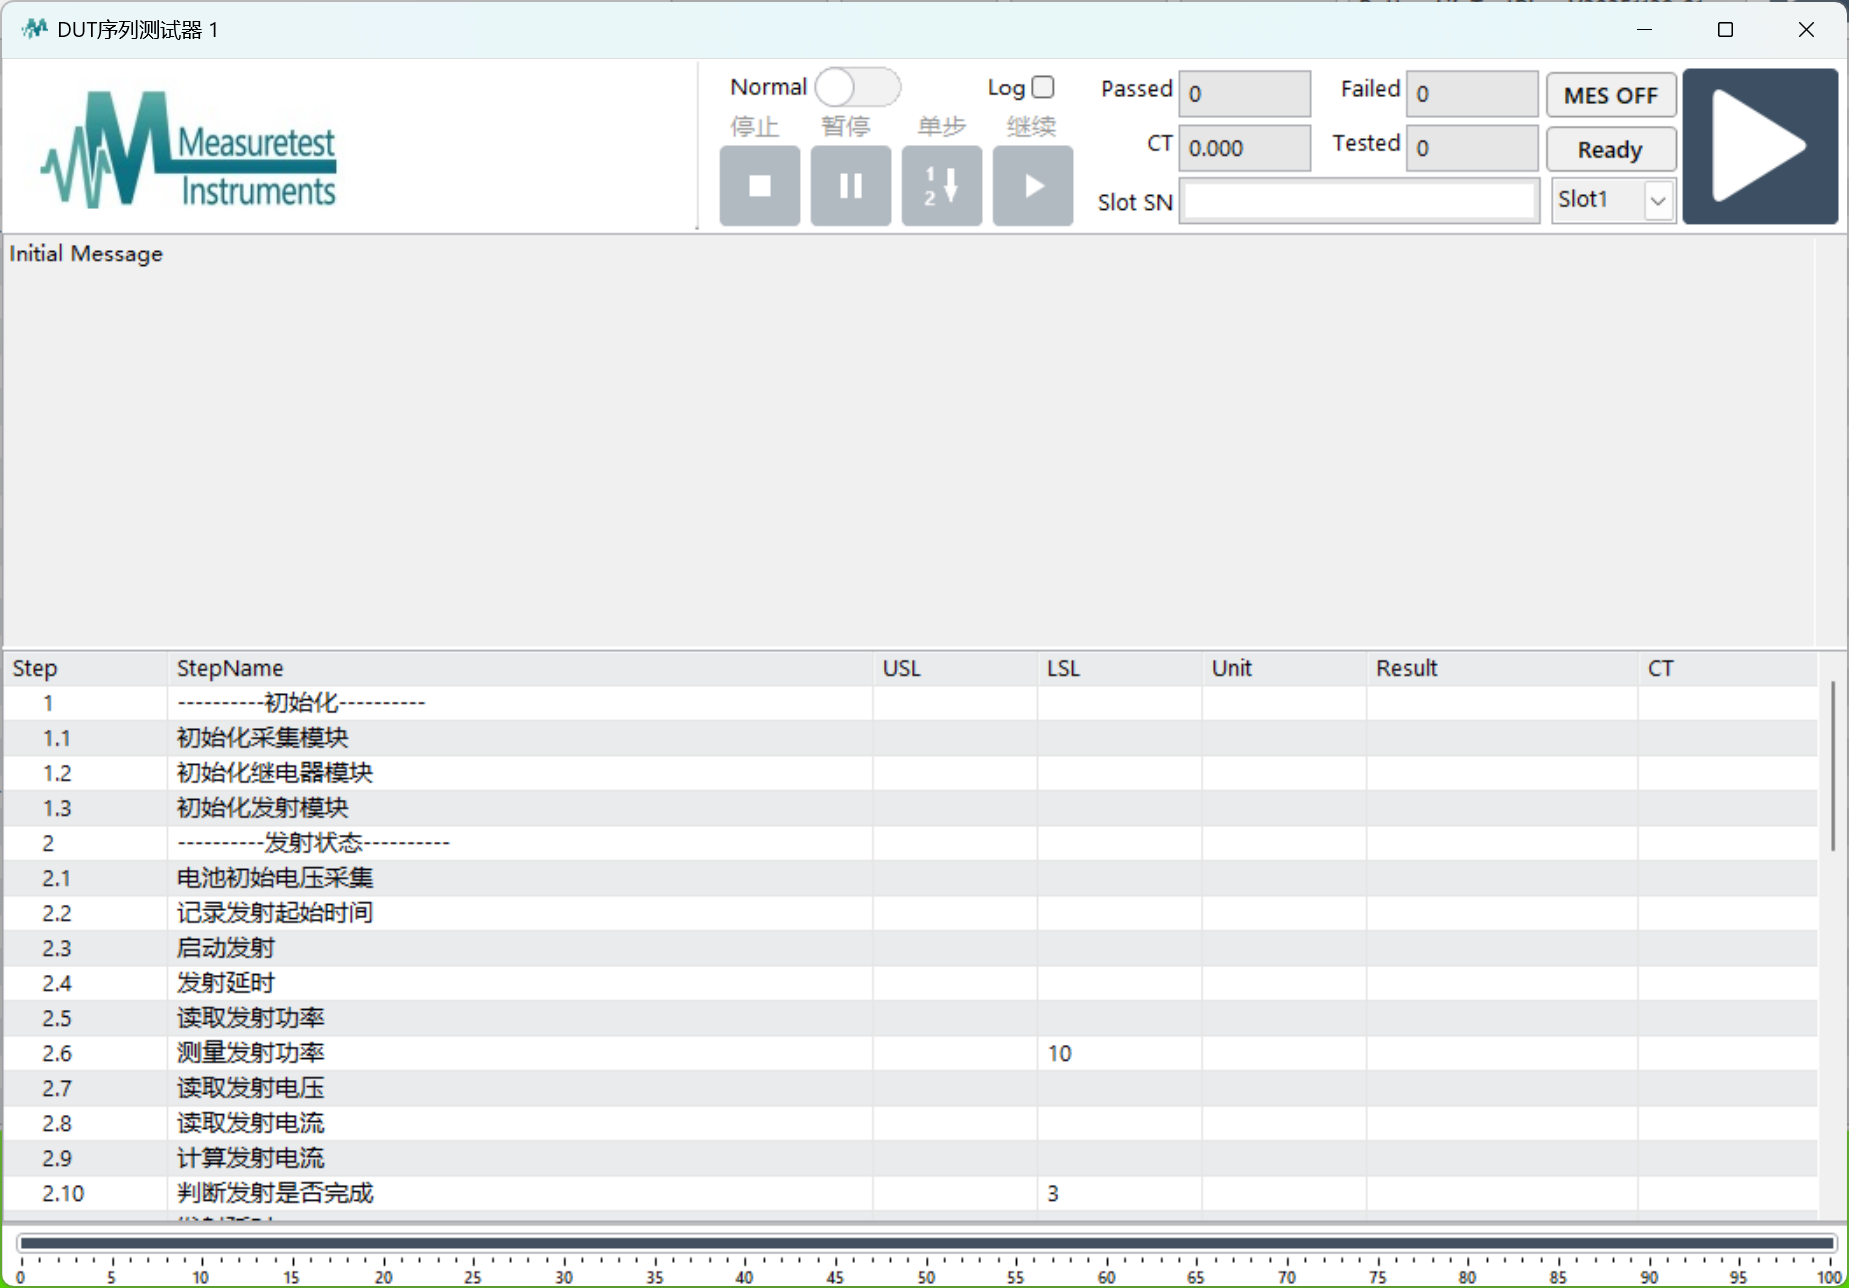
Task: Click the stop (停止) square button
Action: tap(759, 186)
